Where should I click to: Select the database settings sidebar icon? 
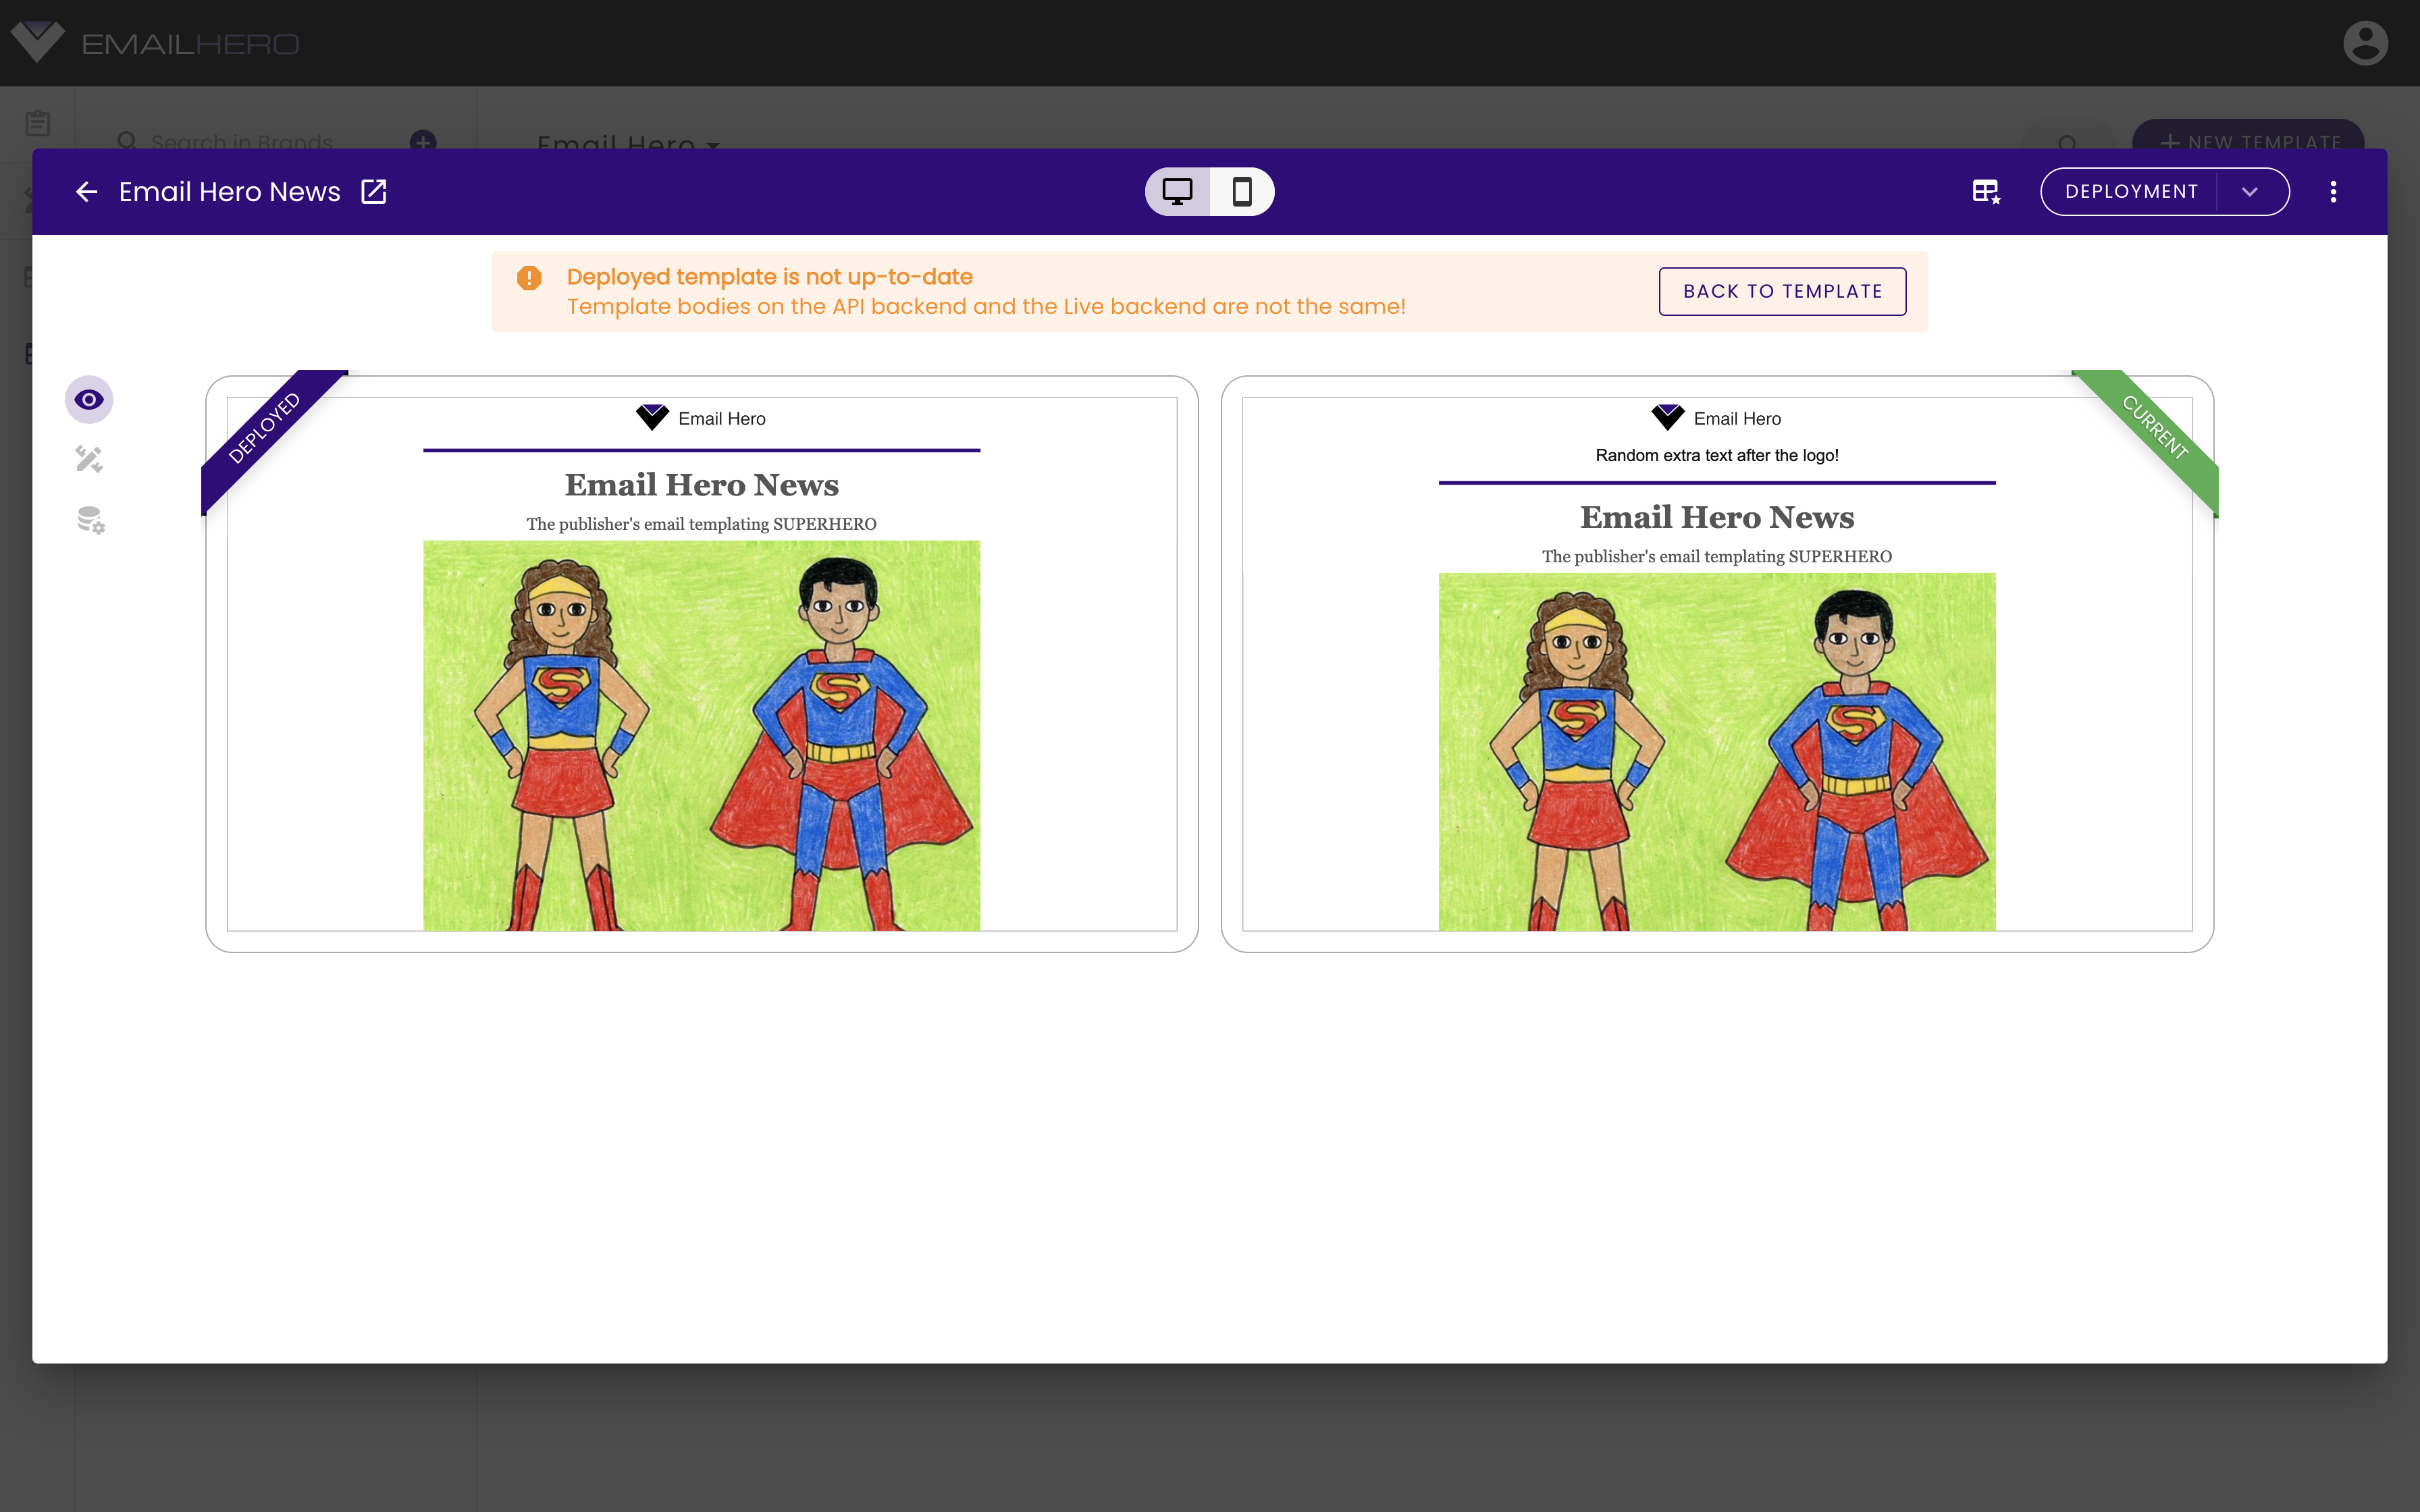pos(91,520)
